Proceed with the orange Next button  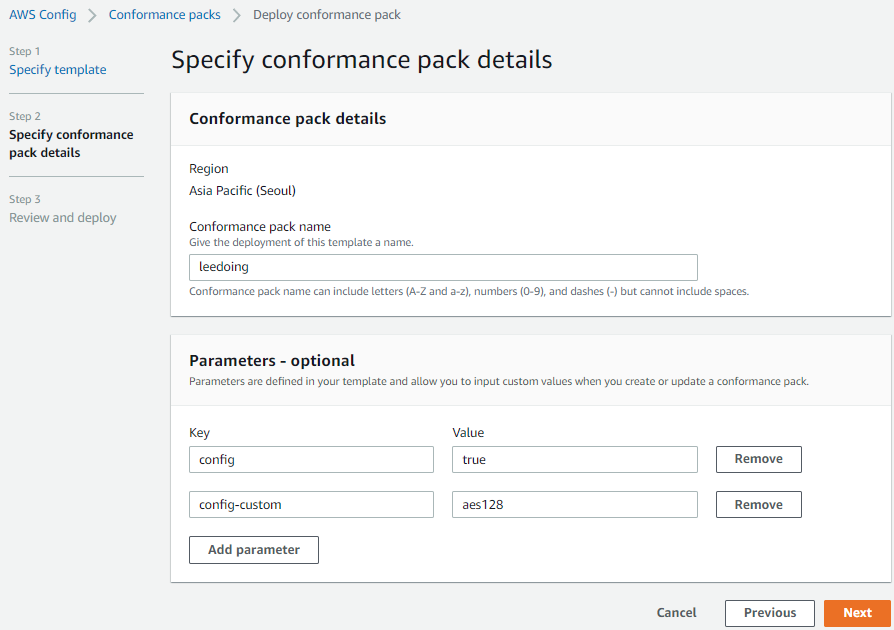pyautogui.click(x=857, y=613)
